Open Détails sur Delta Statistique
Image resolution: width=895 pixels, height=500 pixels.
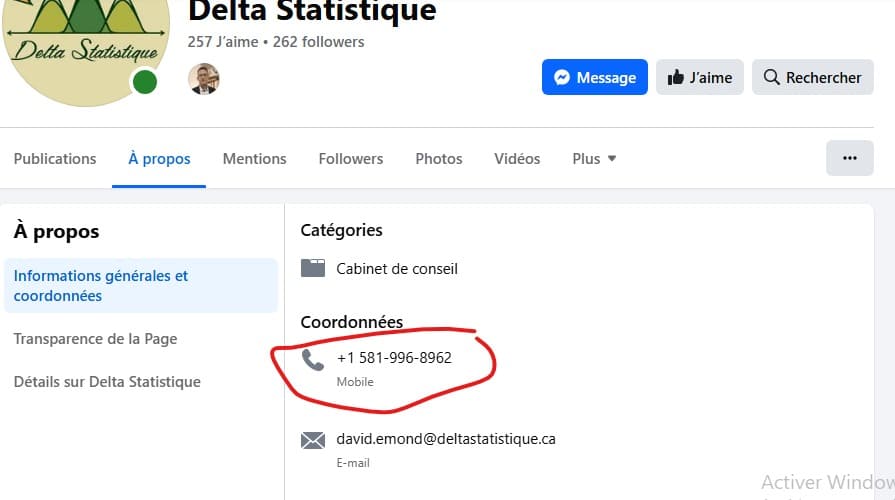[107, 382]
